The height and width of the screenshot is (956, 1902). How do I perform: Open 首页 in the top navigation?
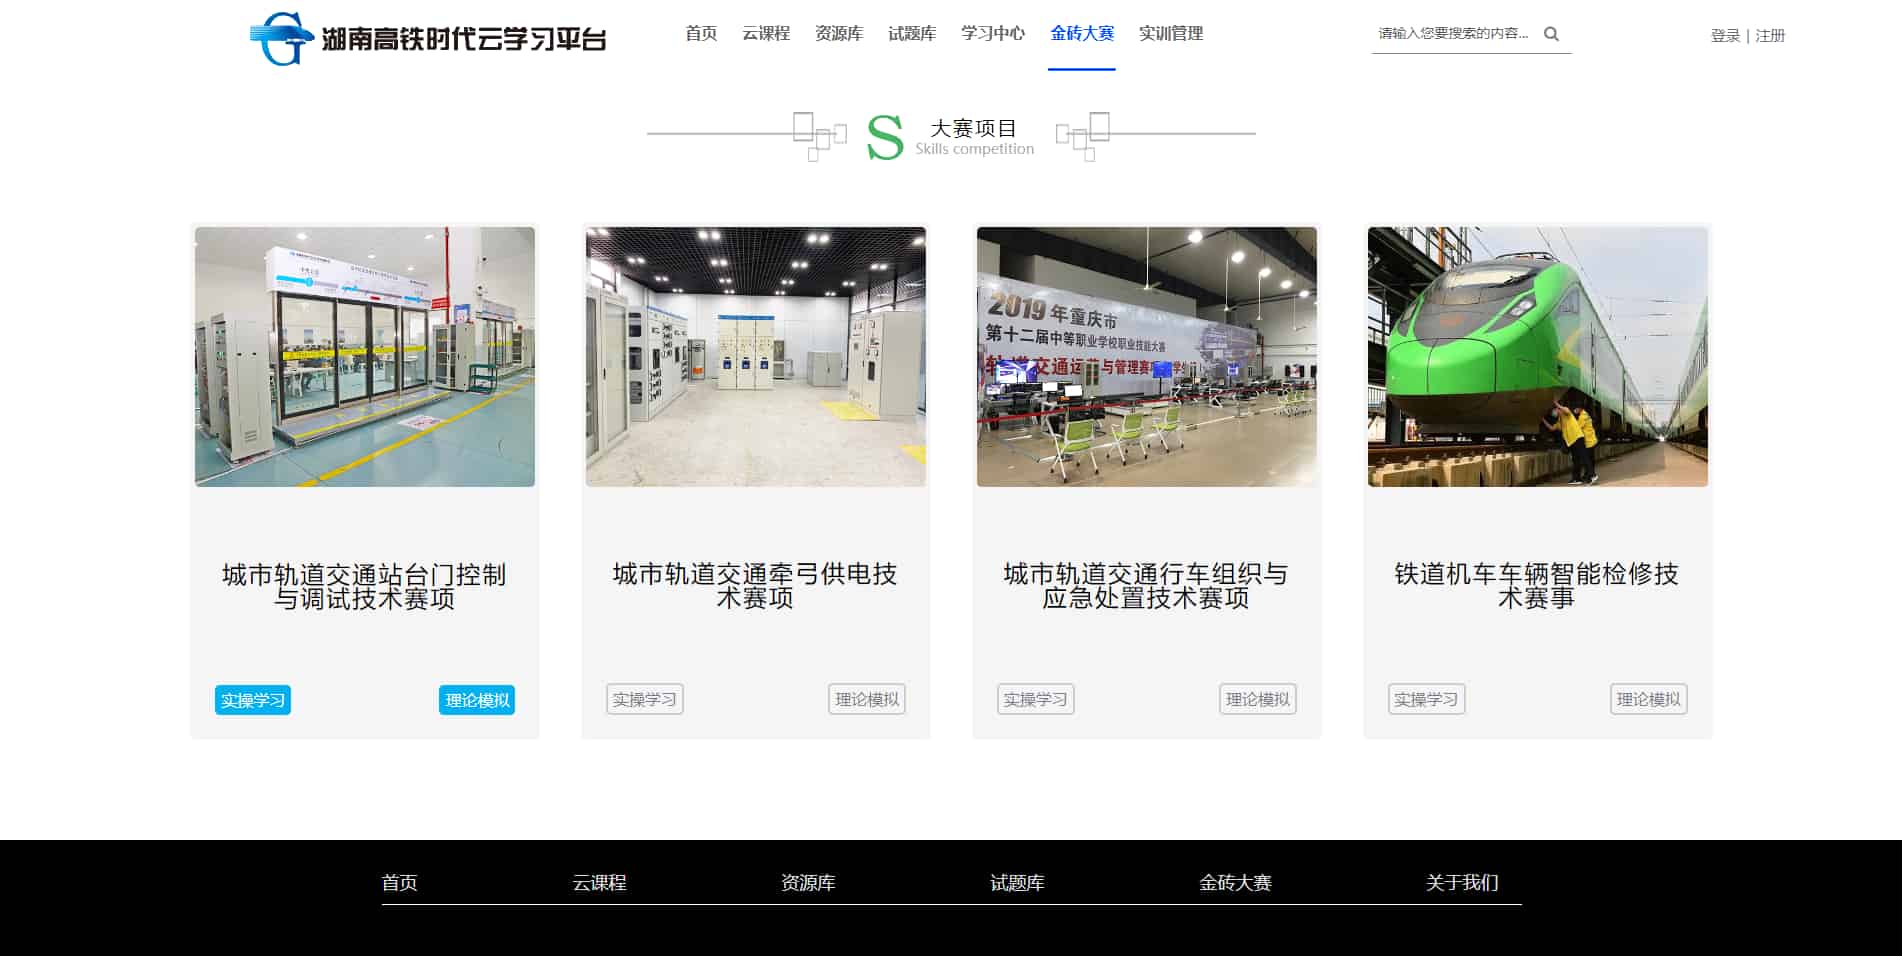click(701, 34)
